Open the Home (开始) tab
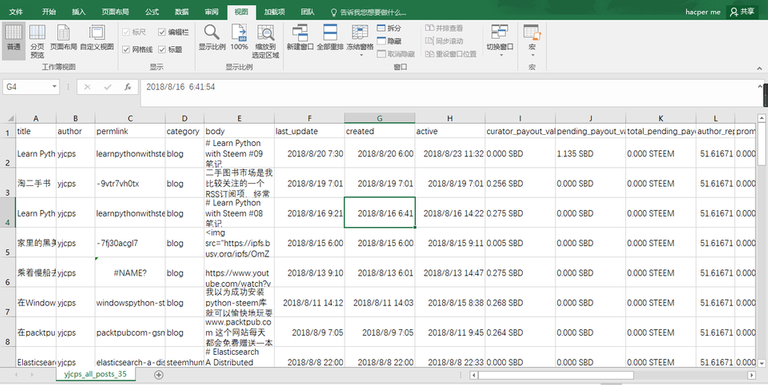 click(x=49, y=12)
